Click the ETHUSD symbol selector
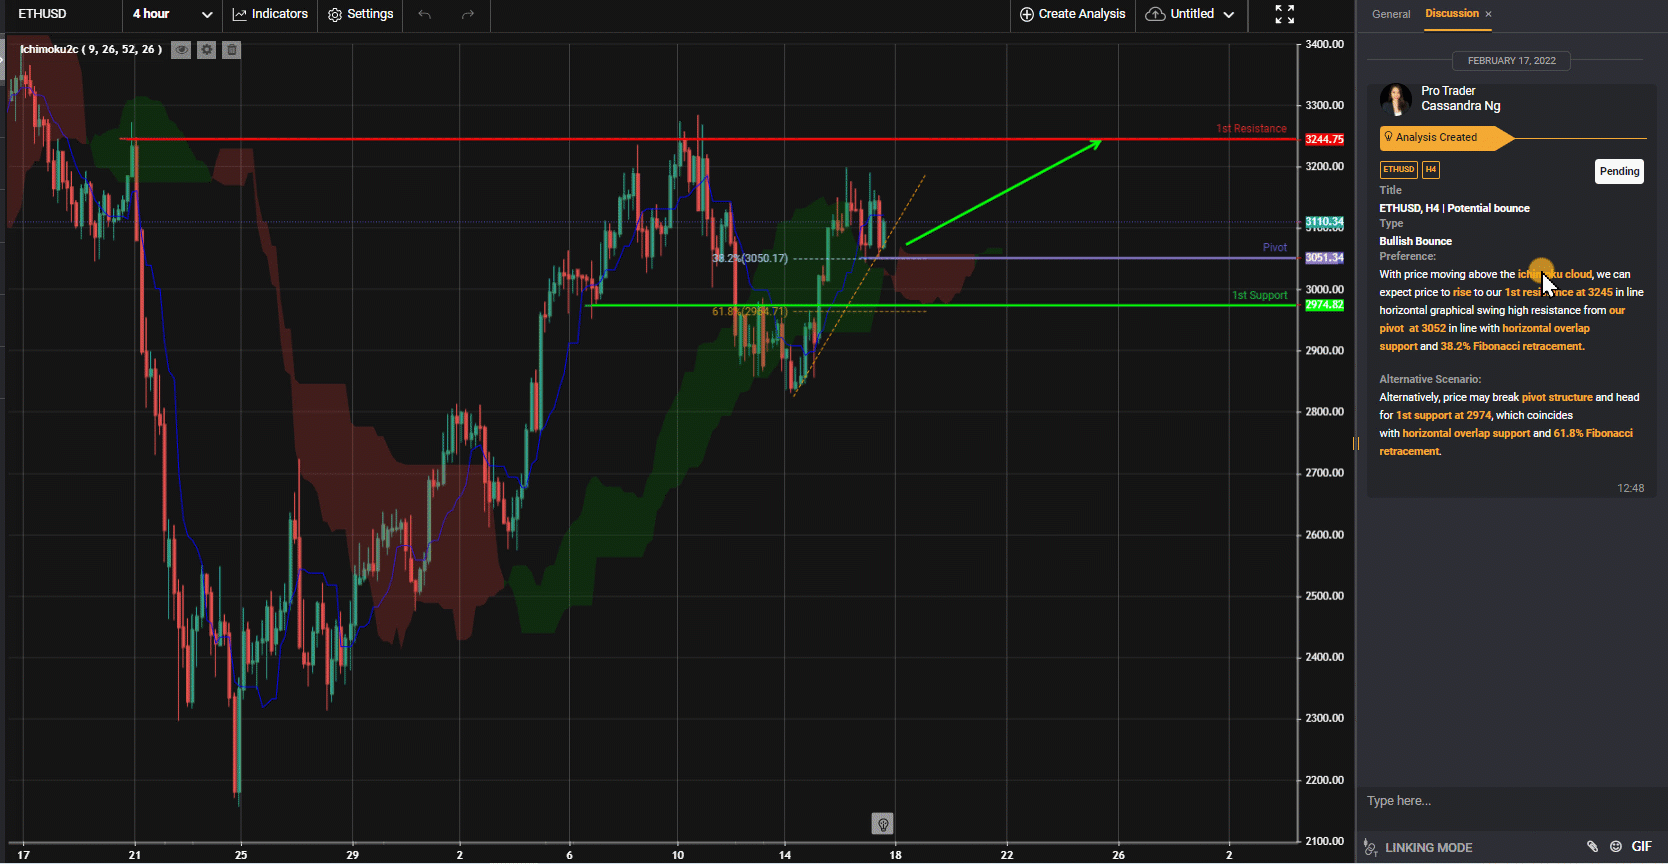This screenshot has width=1668, height=864. (x=43, y=14)
